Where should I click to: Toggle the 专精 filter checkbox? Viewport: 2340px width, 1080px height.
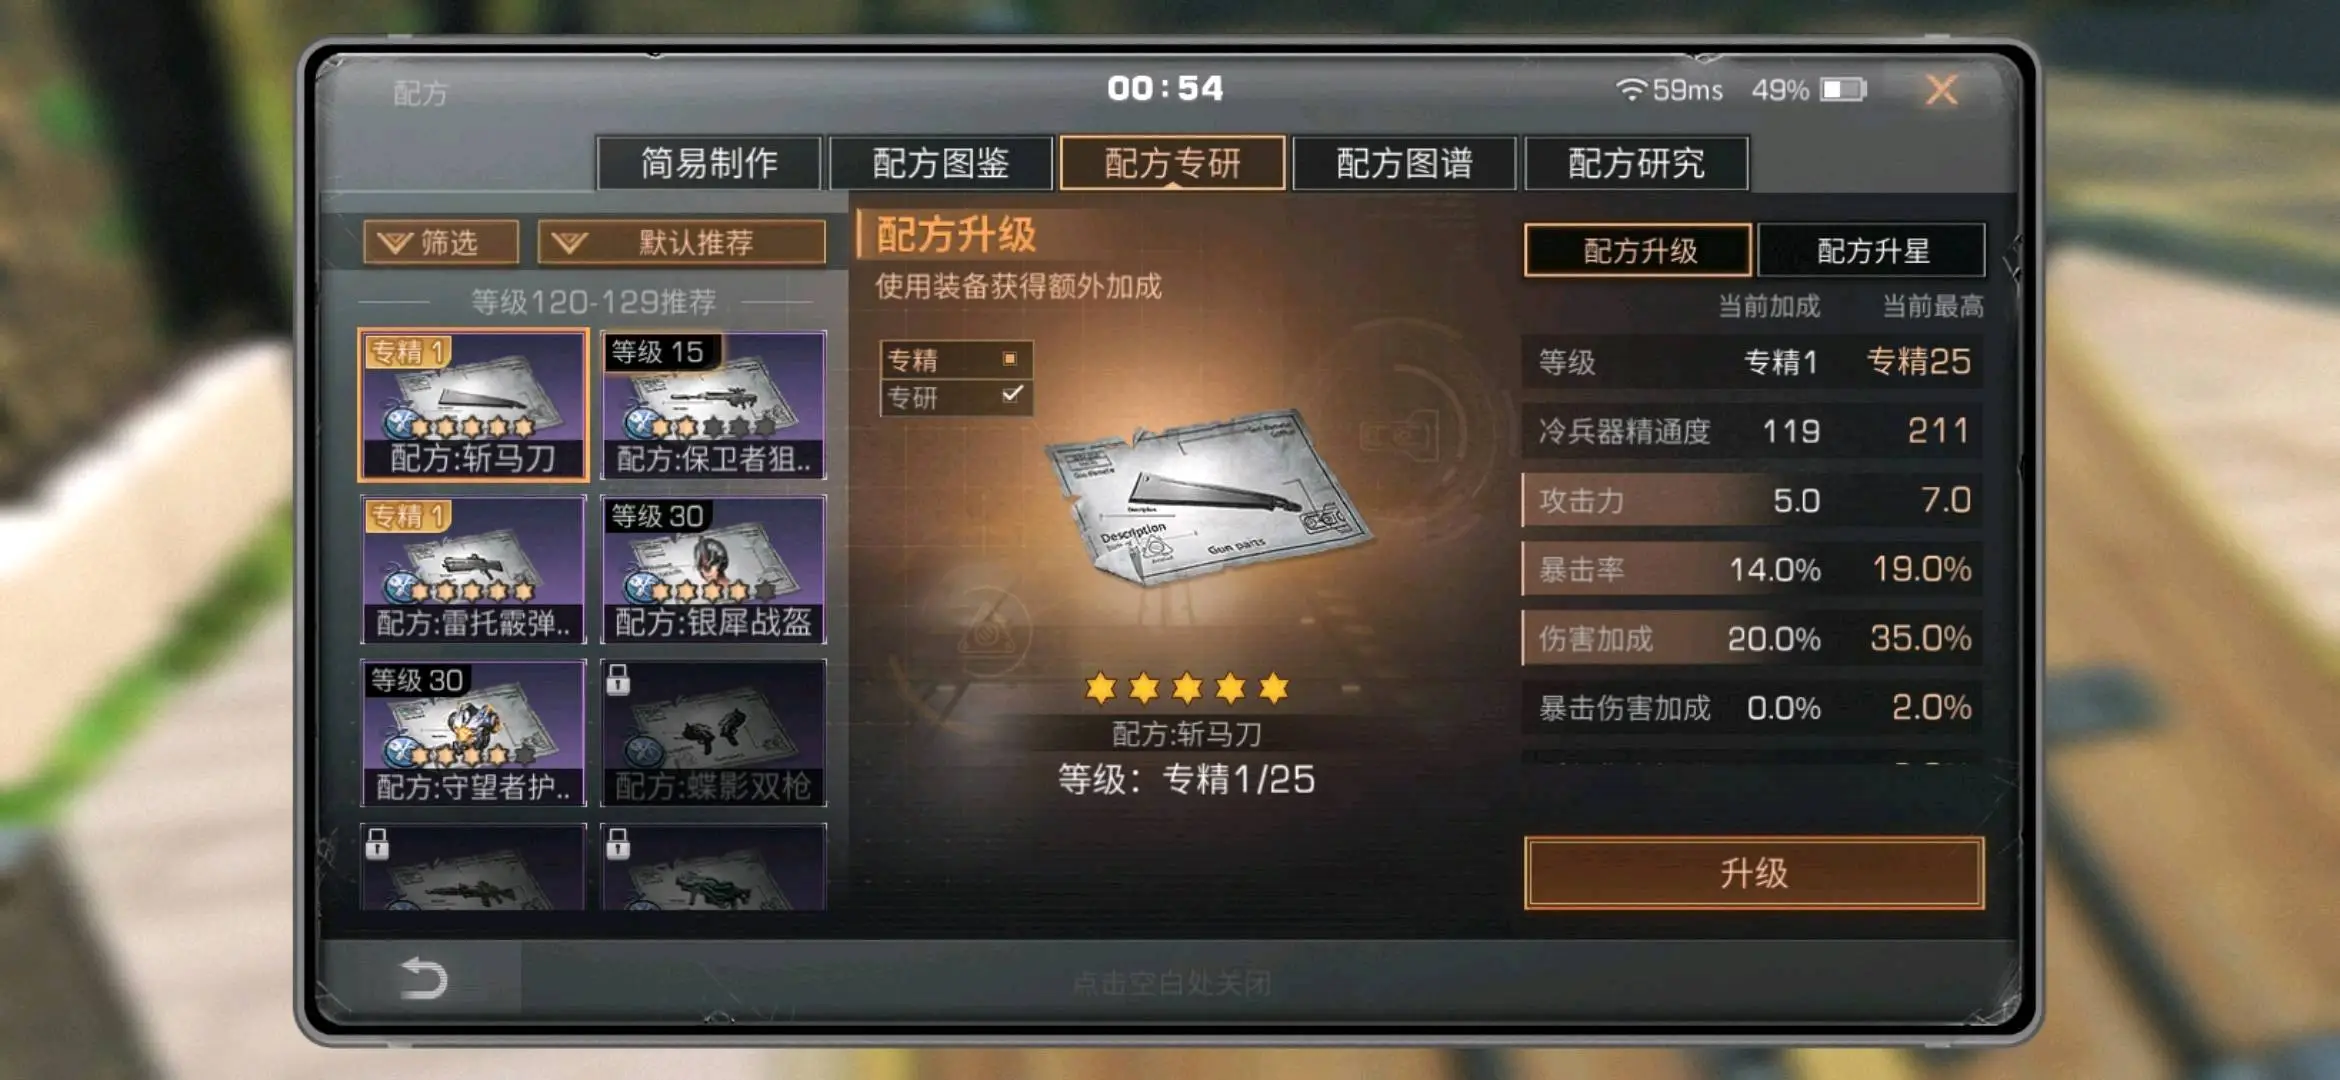coord(1010,358)
